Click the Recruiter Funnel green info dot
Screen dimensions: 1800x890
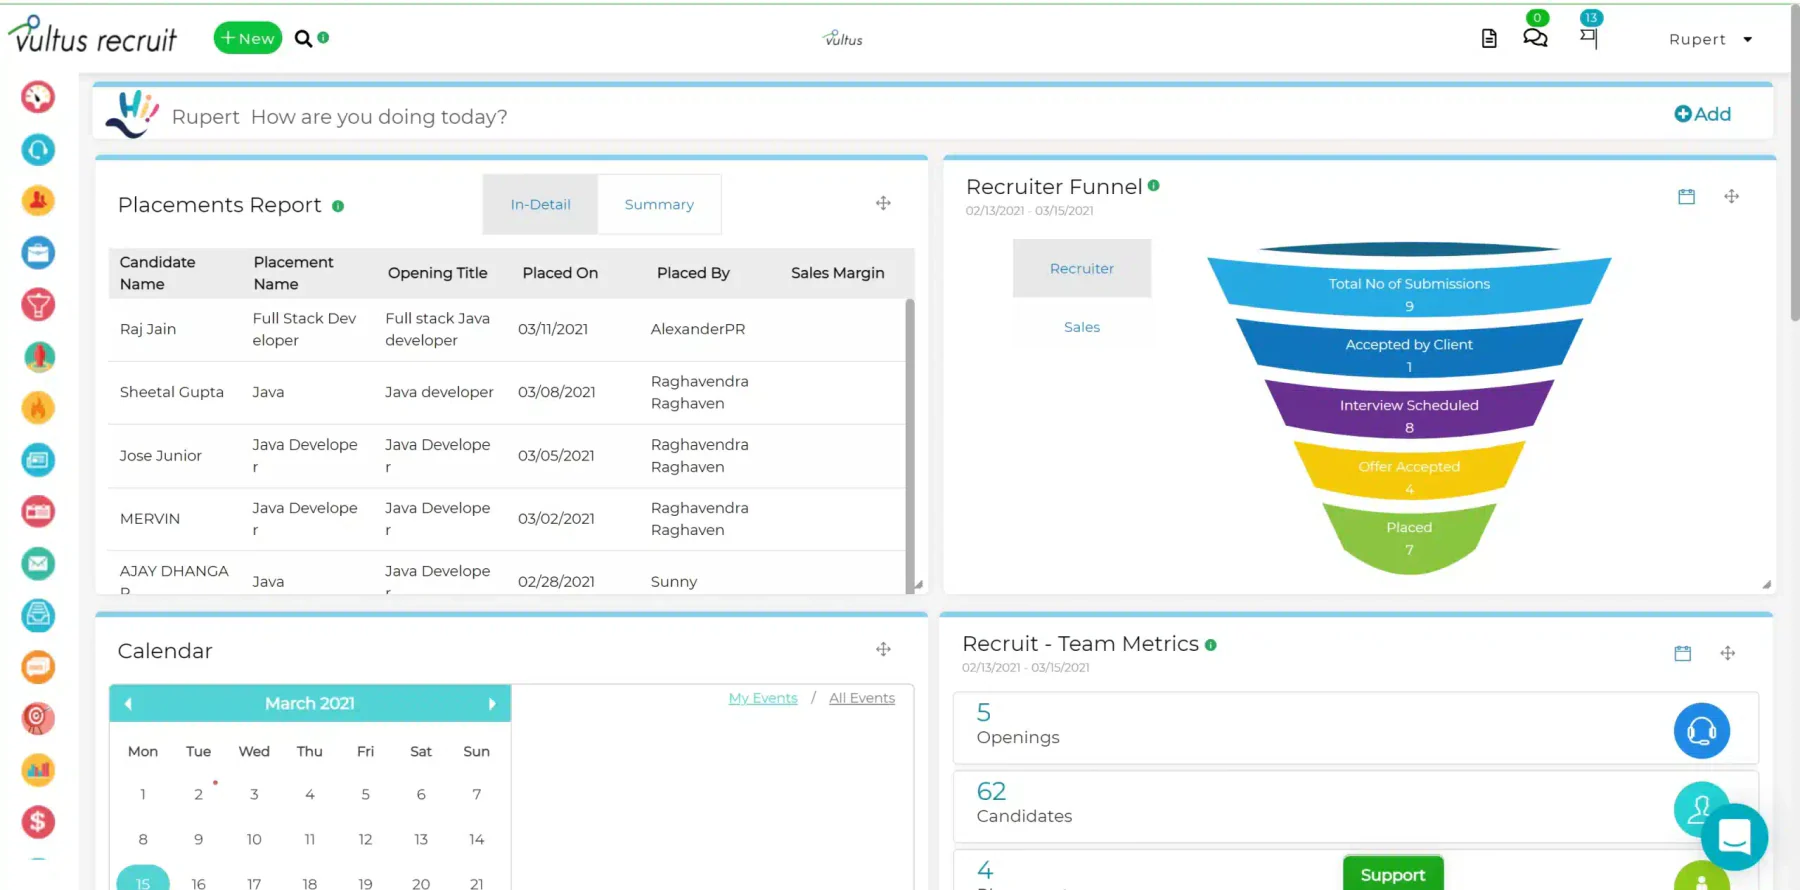pos(1154,185)
